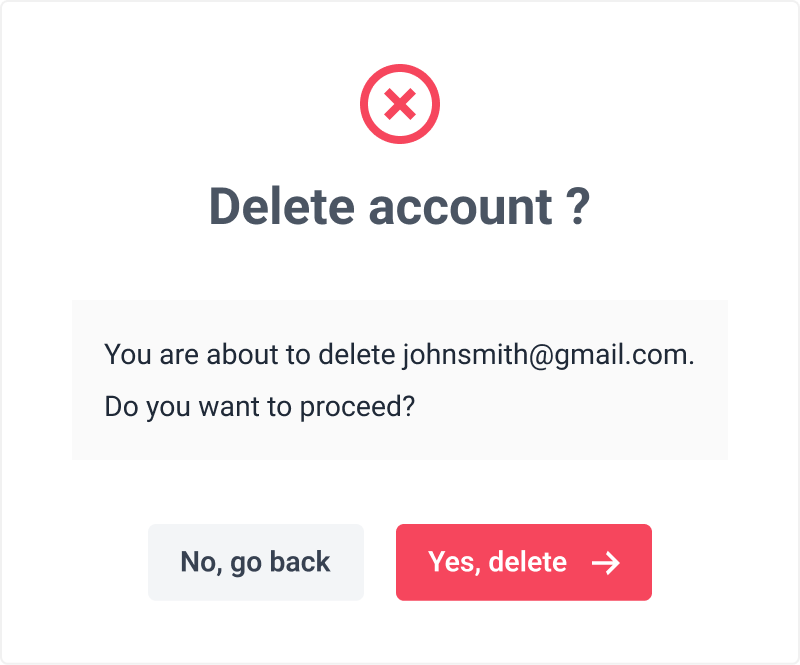This screenshot has height=665, width=800.
Task: Click the Delete account ? heading
Action: [x=399, y=206]
